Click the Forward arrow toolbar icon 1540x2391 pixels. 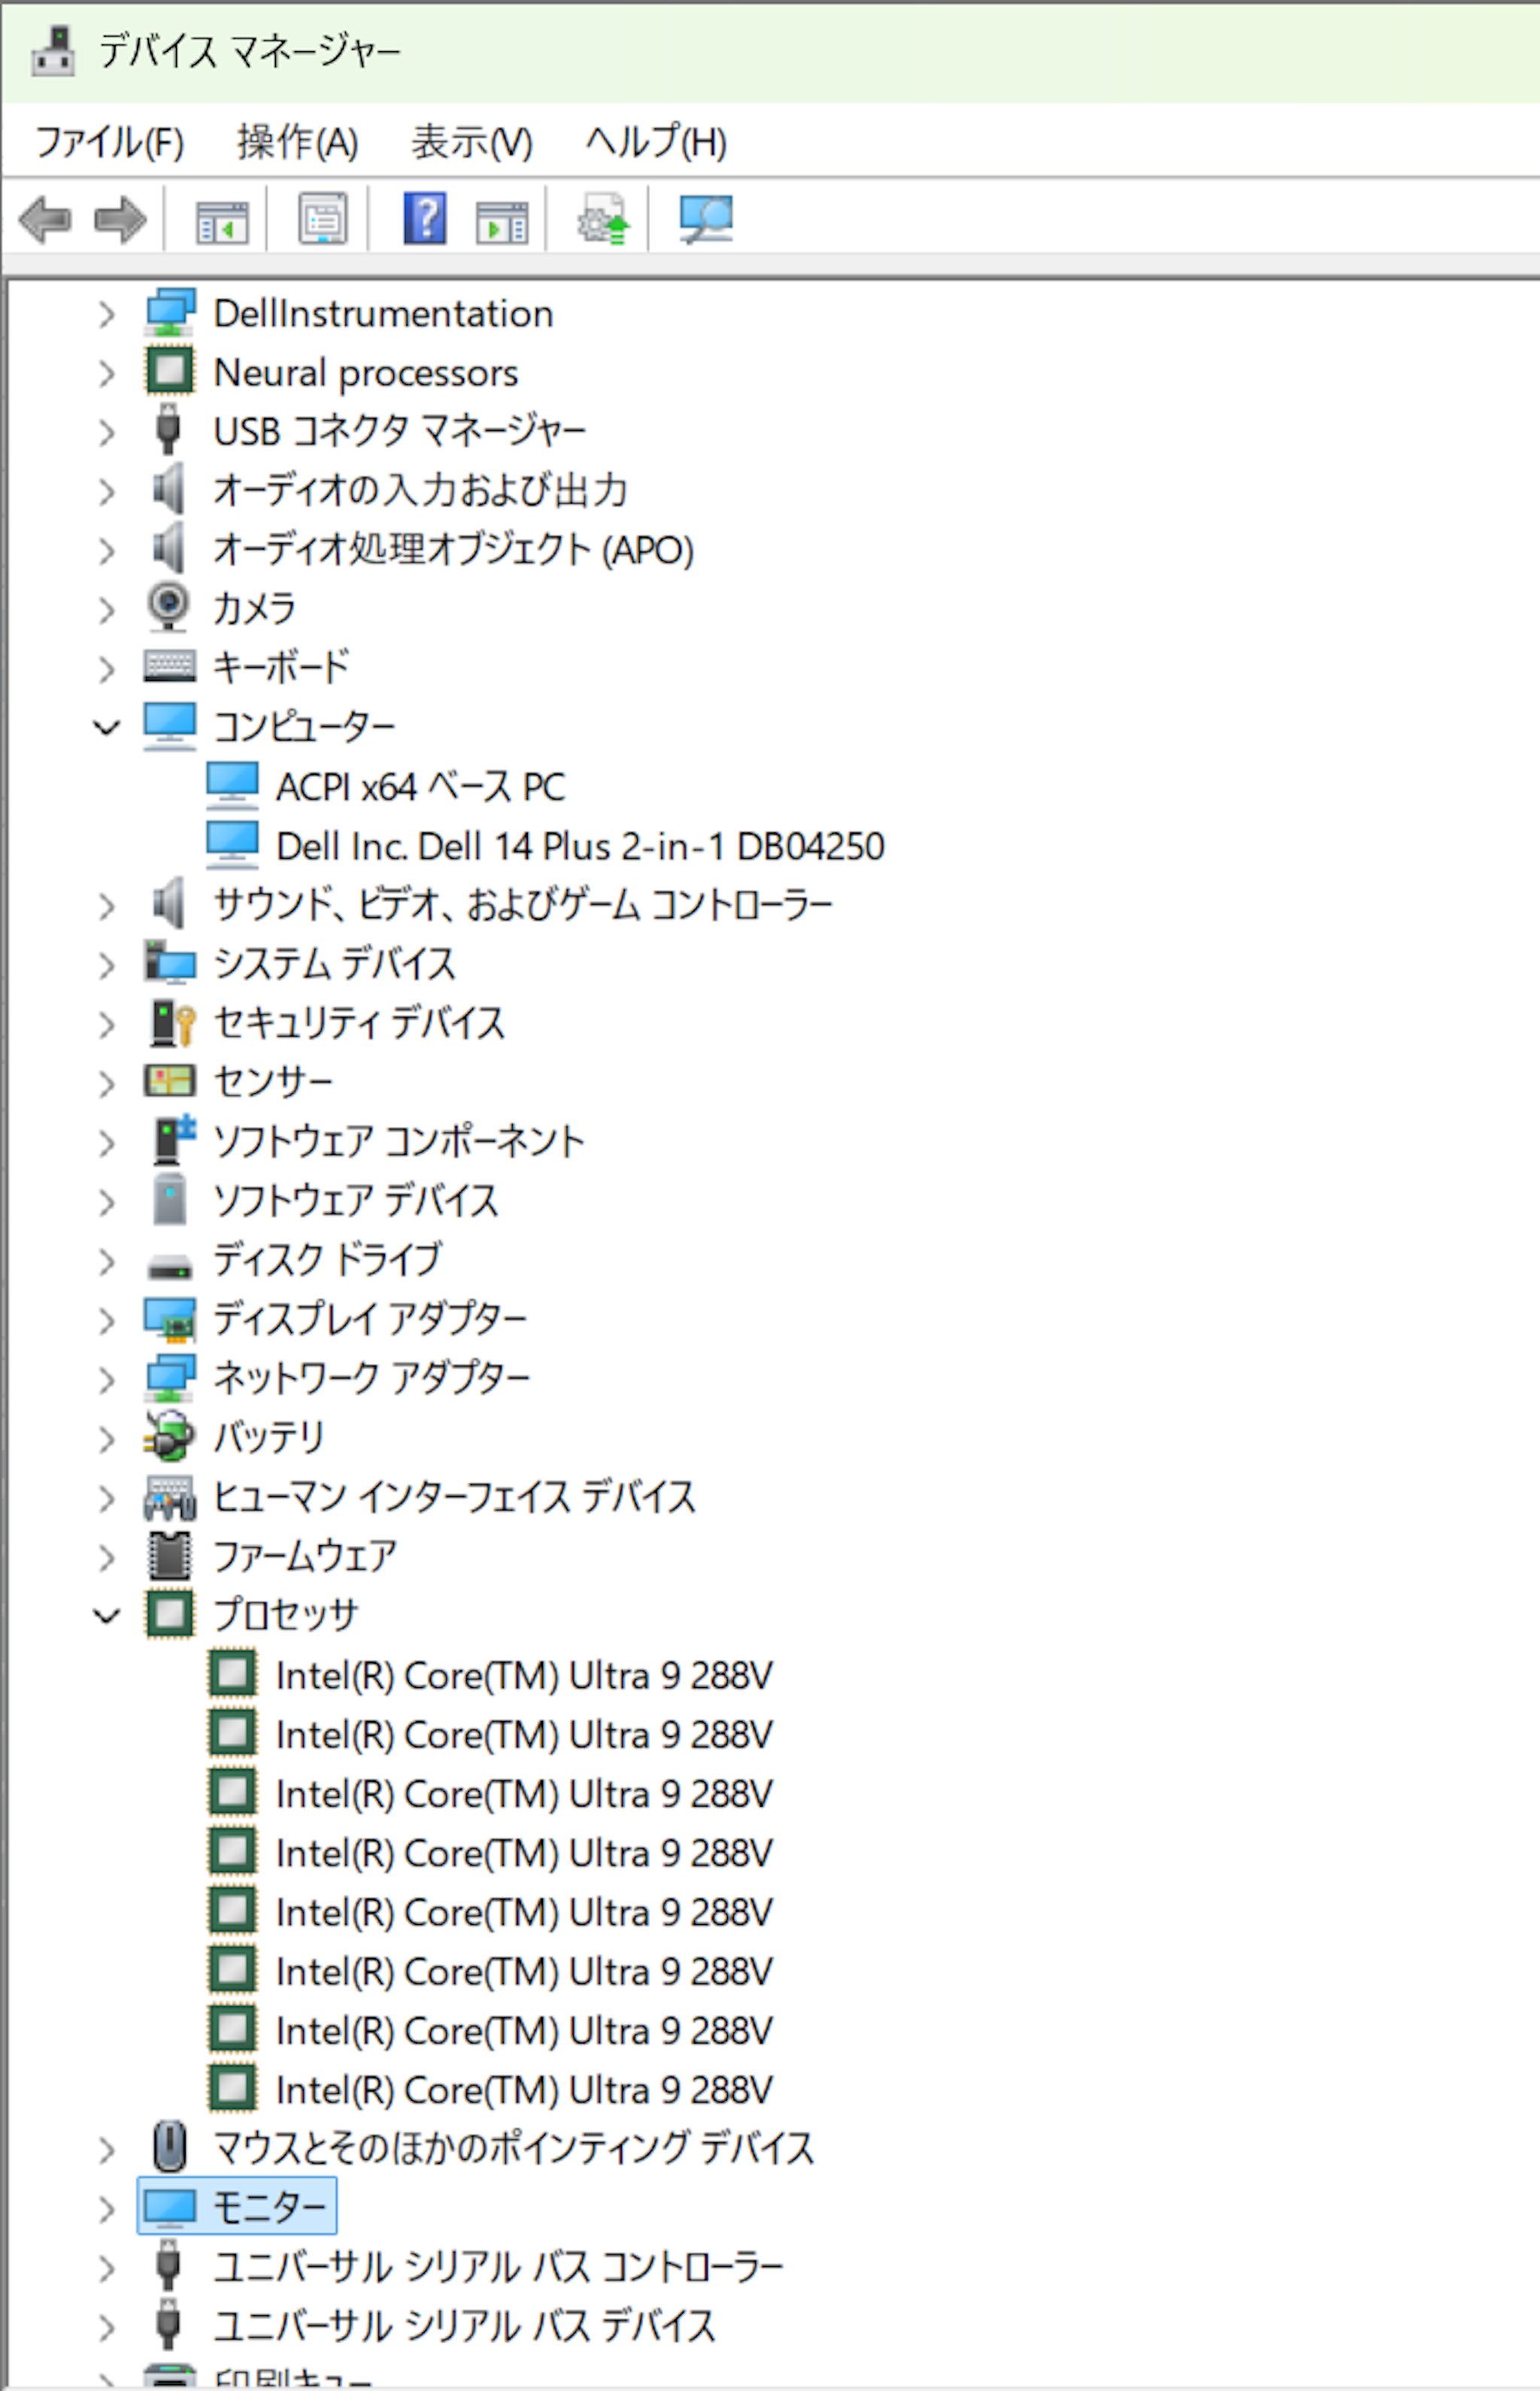pyautogui.click(x=120, y=219)
